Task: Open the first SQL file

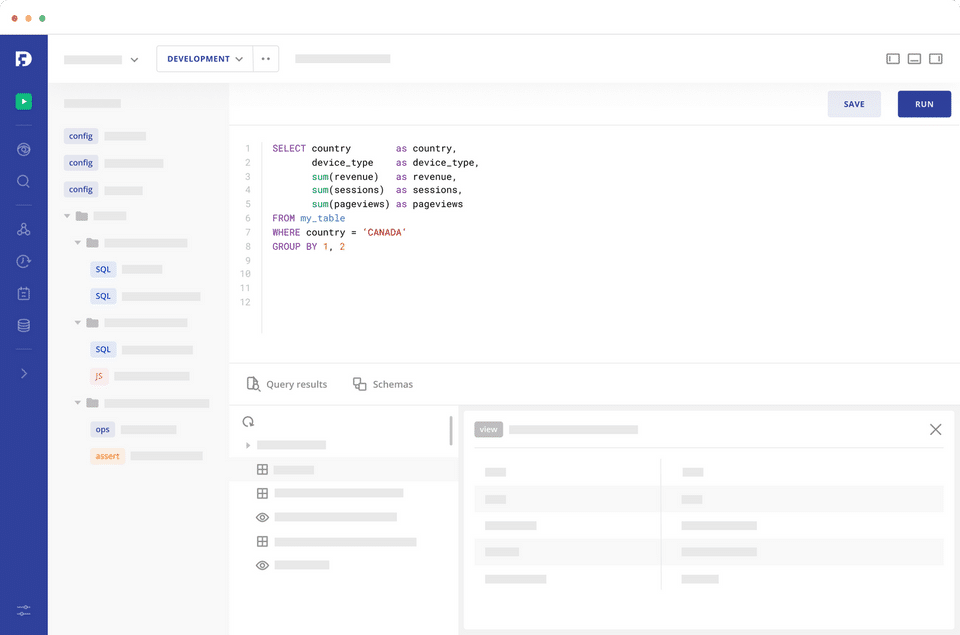Action: [126, 269]
